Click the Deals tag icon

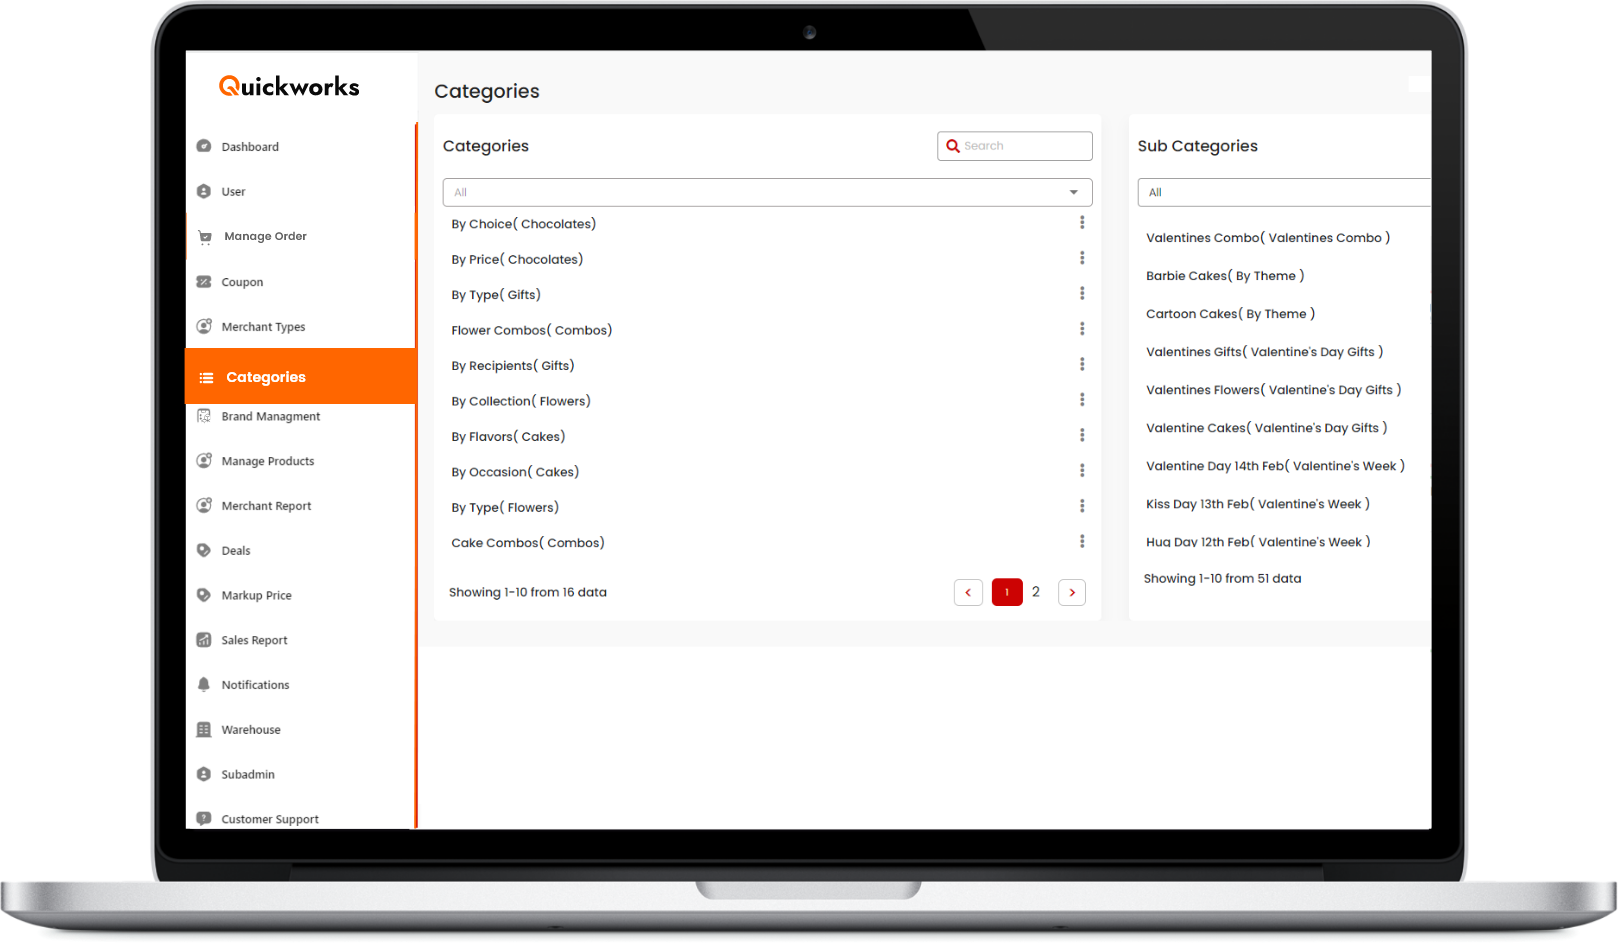pyautogui.click(x=204, y=551)
